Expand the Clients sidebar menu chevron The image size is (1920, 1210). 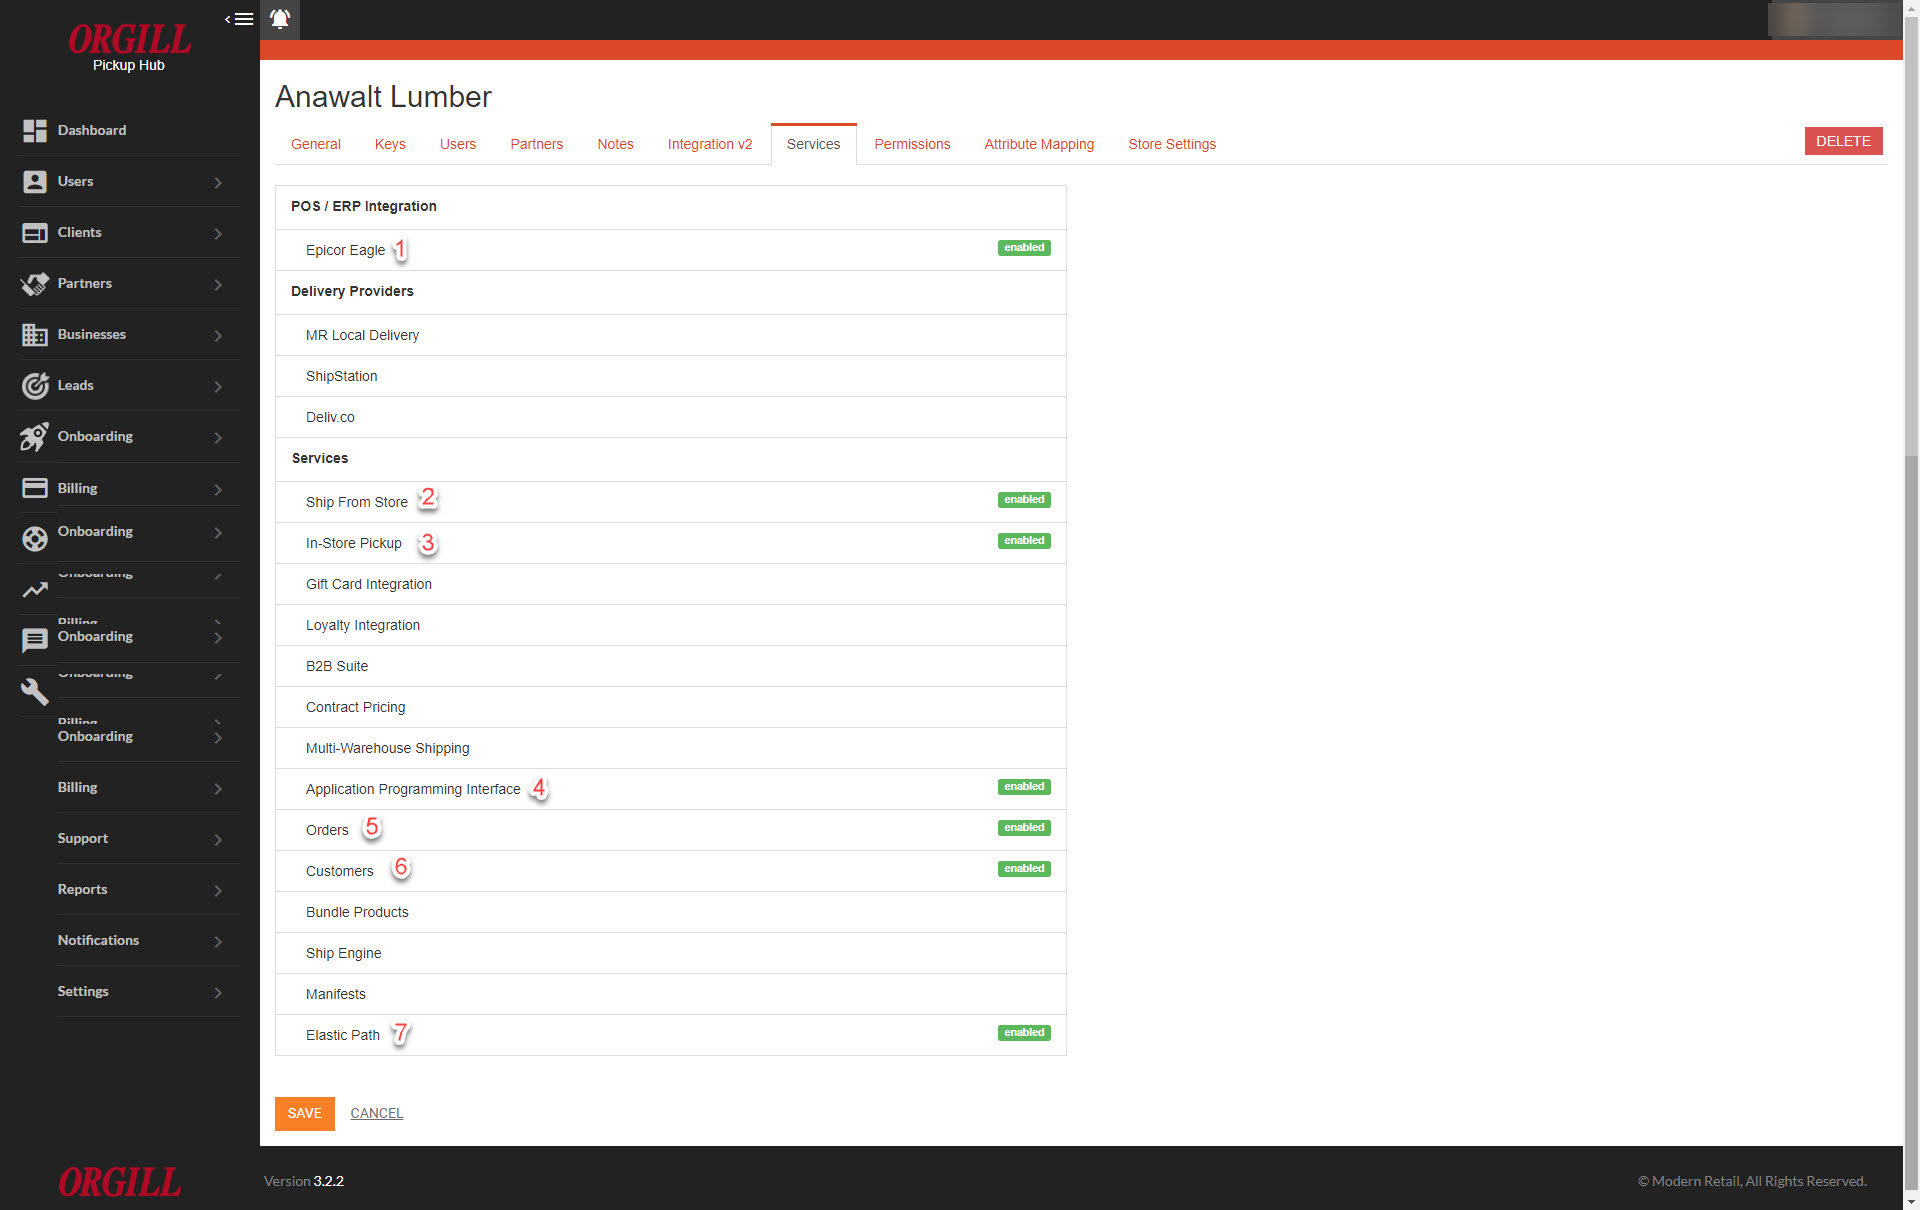218,234
